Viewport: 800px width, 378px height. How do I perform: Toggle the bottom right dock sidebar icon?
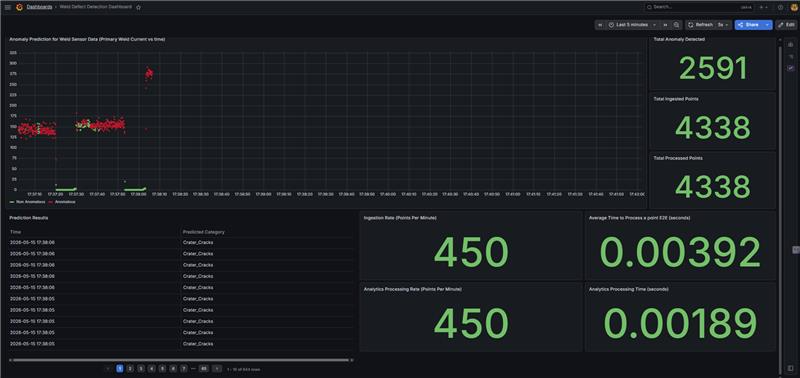[790, 368]
